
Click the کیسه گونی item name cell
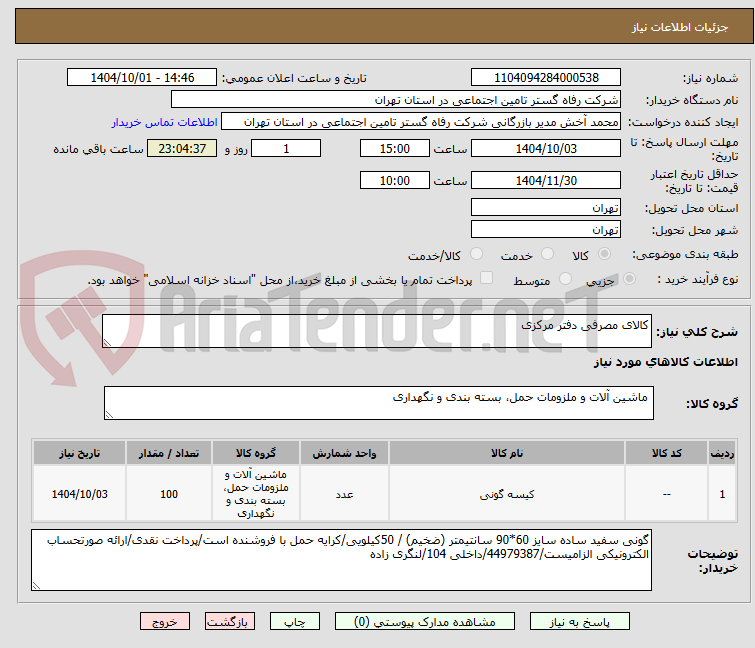click(507, 494)
